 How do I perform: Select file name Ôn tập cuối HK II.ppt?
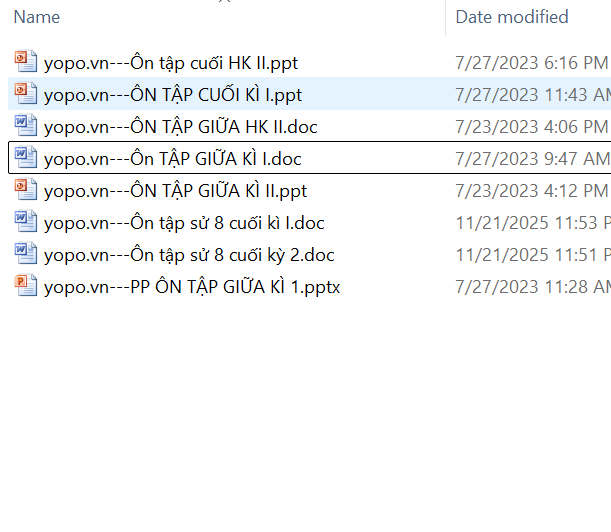(171, 63)
